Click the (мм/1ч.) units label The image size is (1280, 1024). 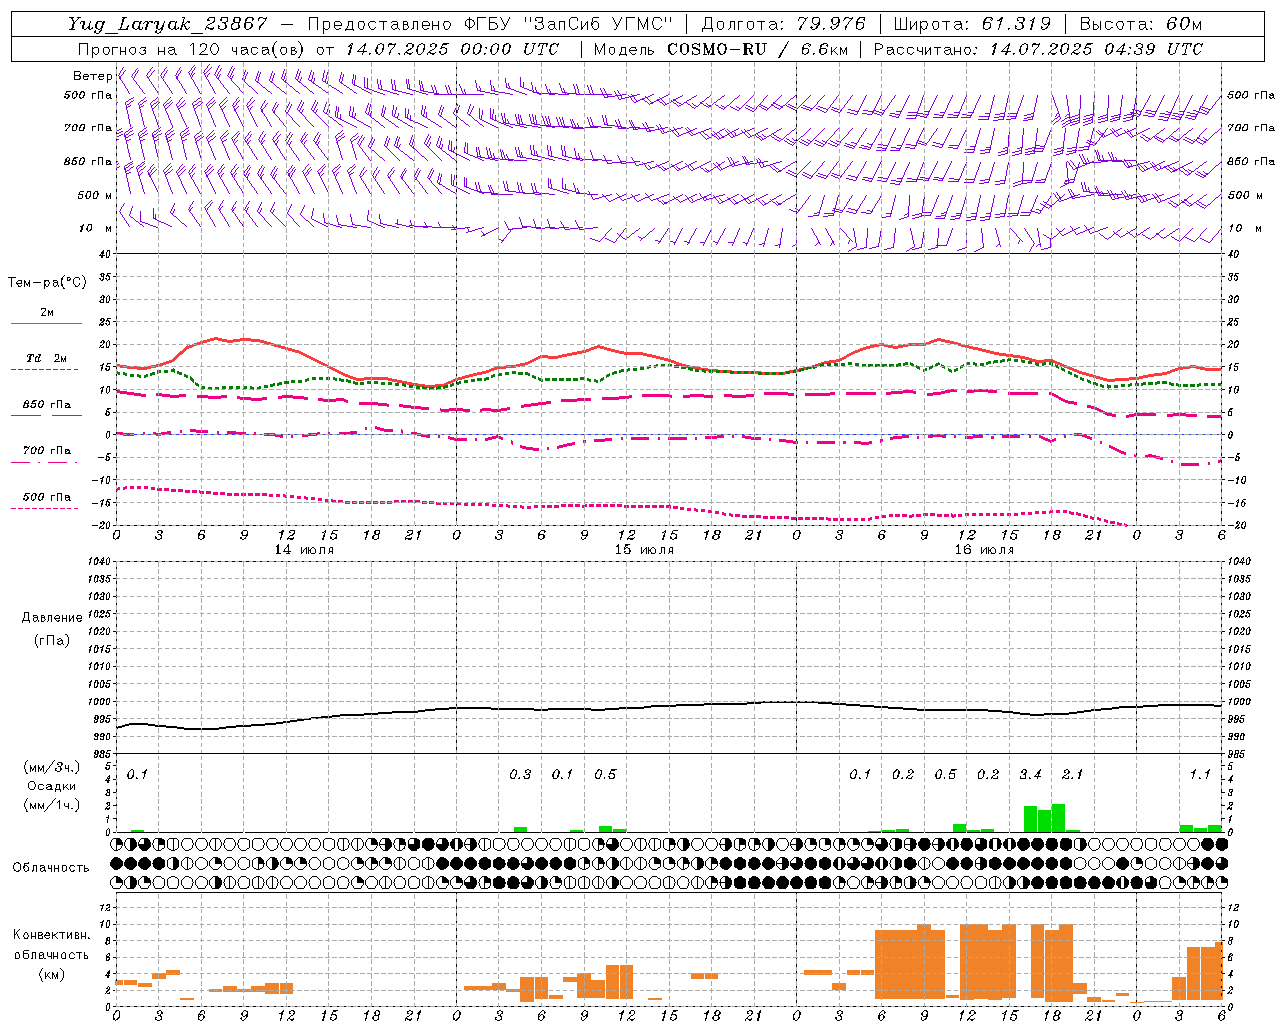[x=52, y=805]
